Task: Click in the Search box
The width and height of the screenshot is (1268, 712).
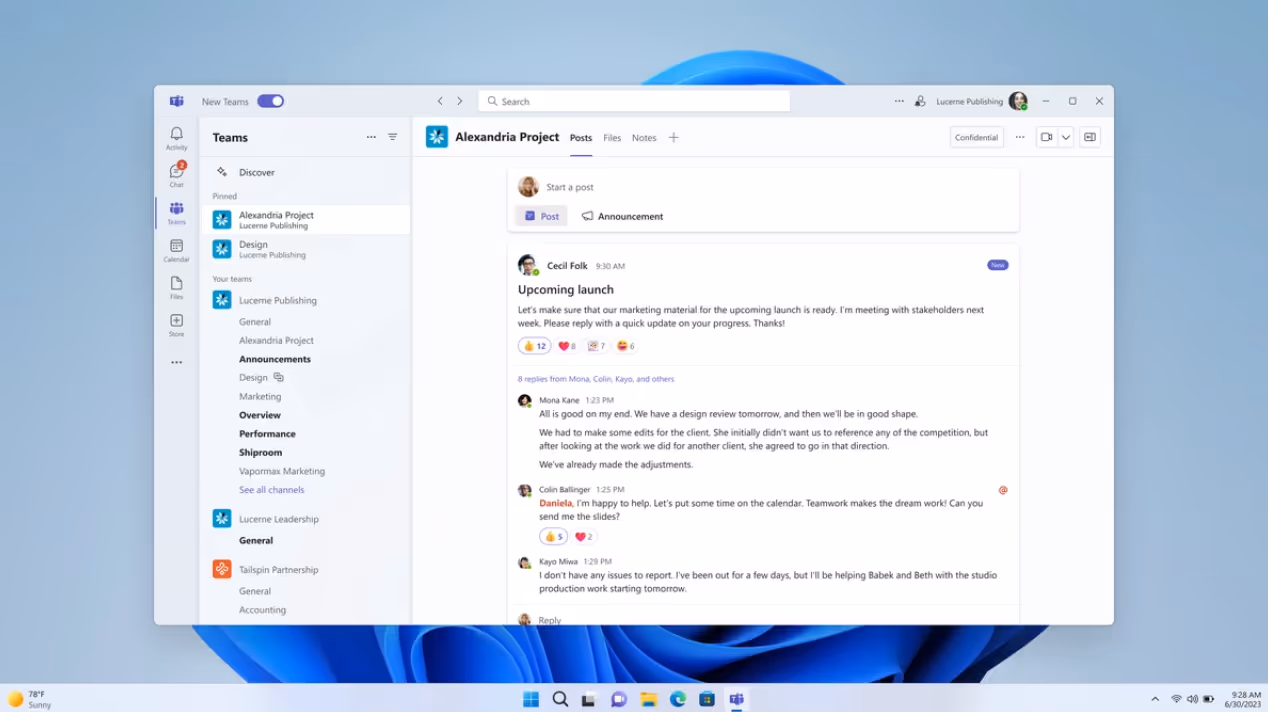Action: (634, 101)
